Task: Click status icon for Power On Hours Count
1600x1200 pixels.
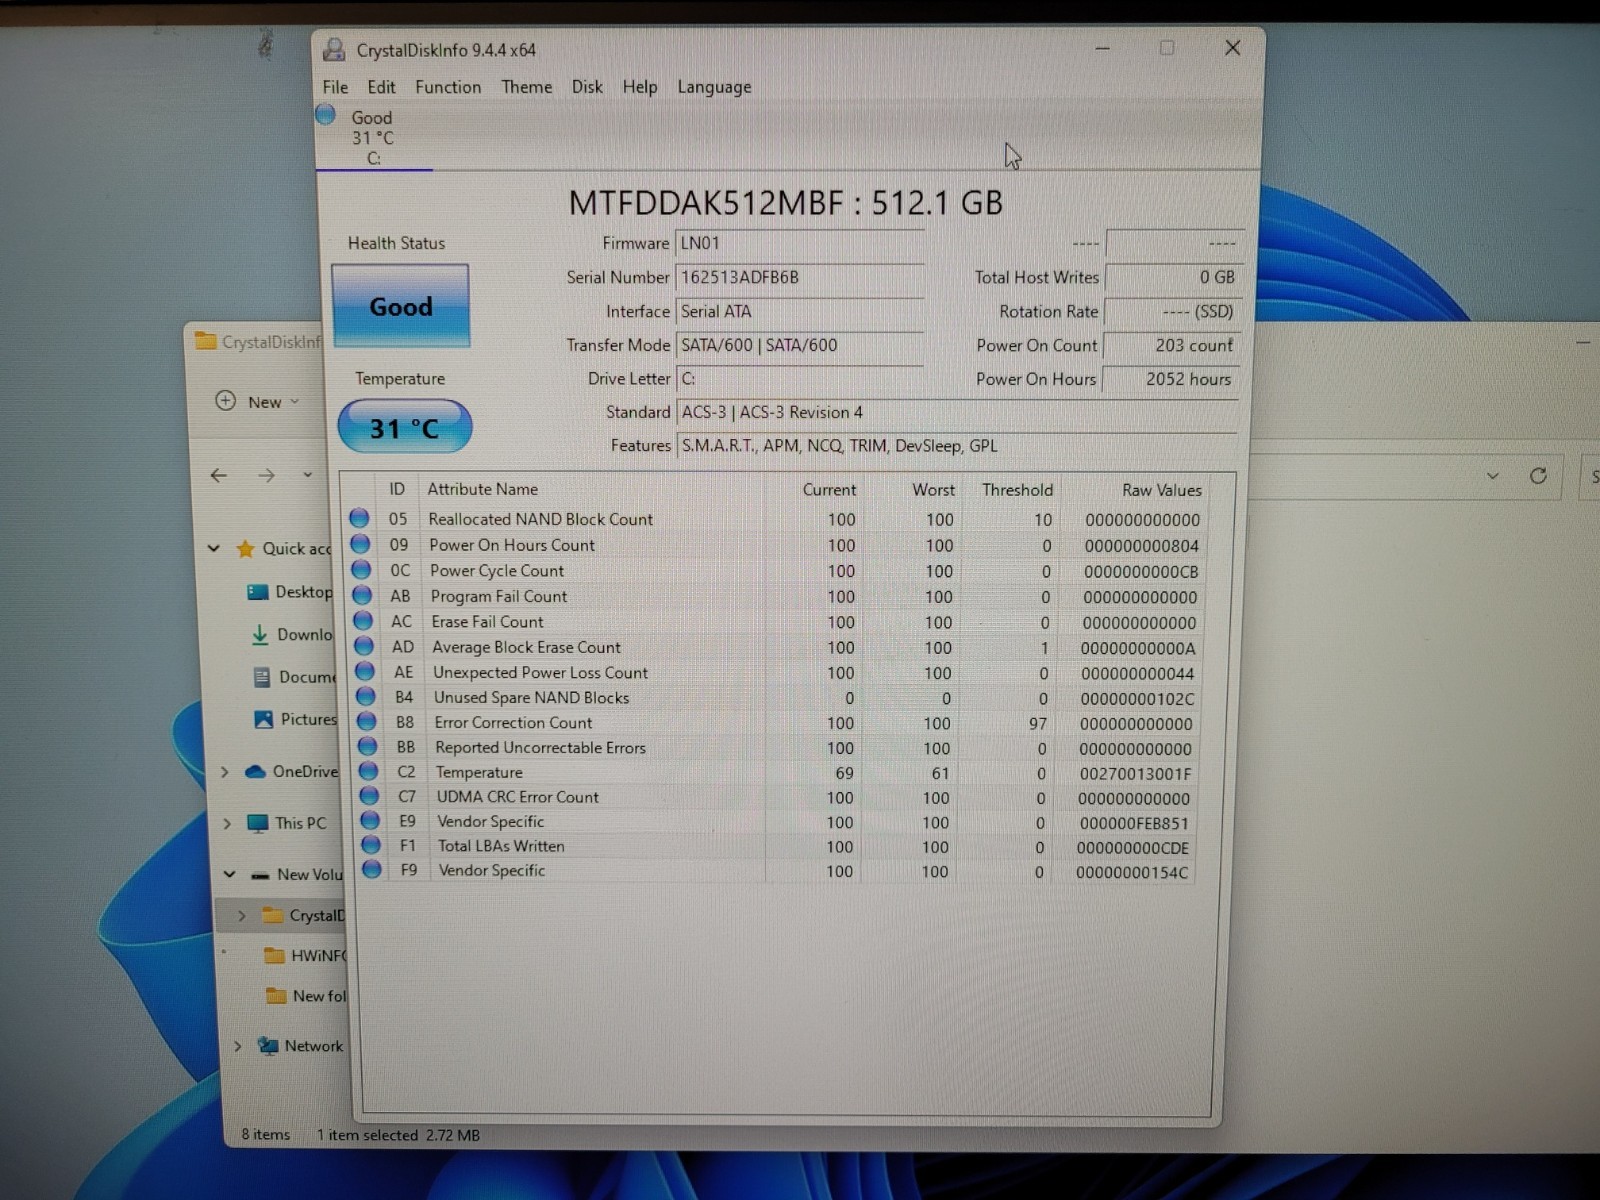Action: point(360,544)
